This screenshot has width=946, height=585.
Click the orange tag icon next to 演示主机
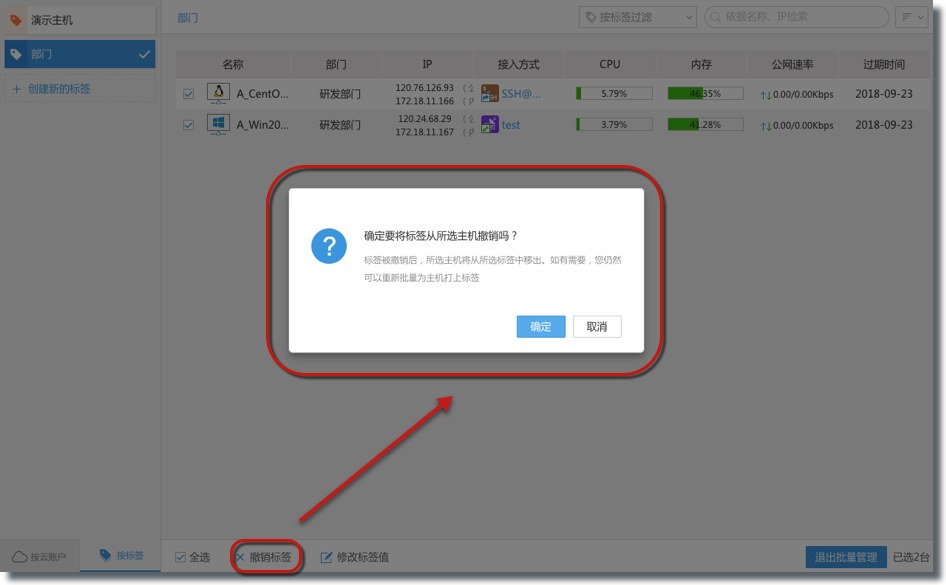click(x=16, y=20)
